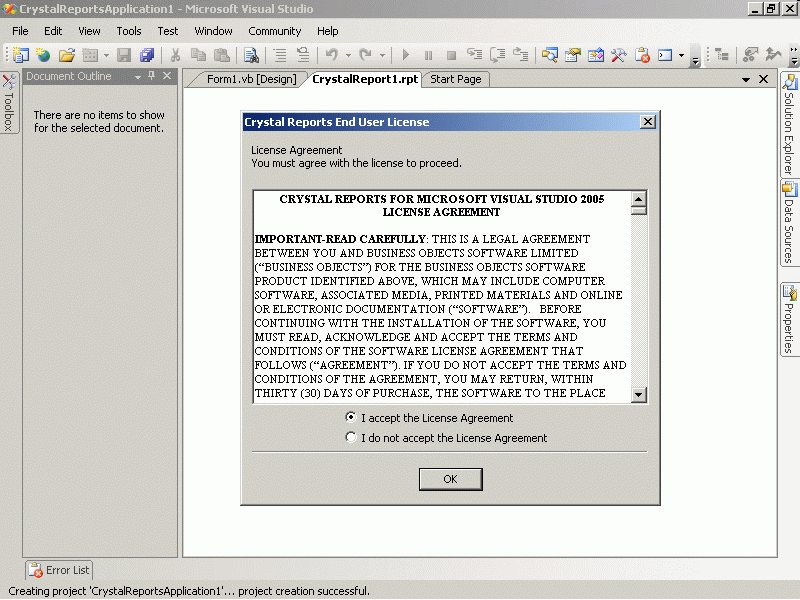Open the Data Sources side tab
Screen dimensions: 800x600
(789, 223)
